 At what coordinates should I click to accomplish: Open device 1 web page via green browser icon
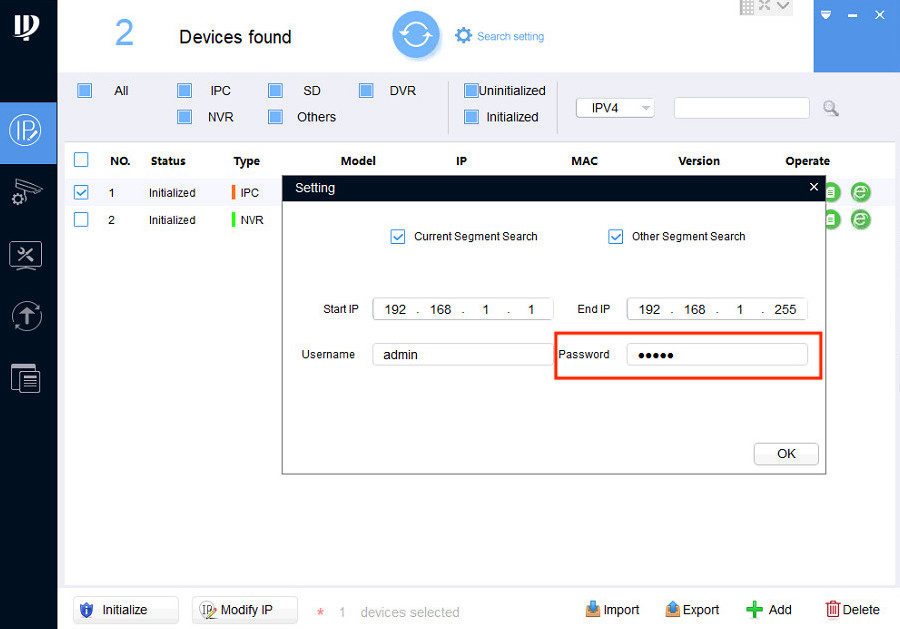point(860,191)
